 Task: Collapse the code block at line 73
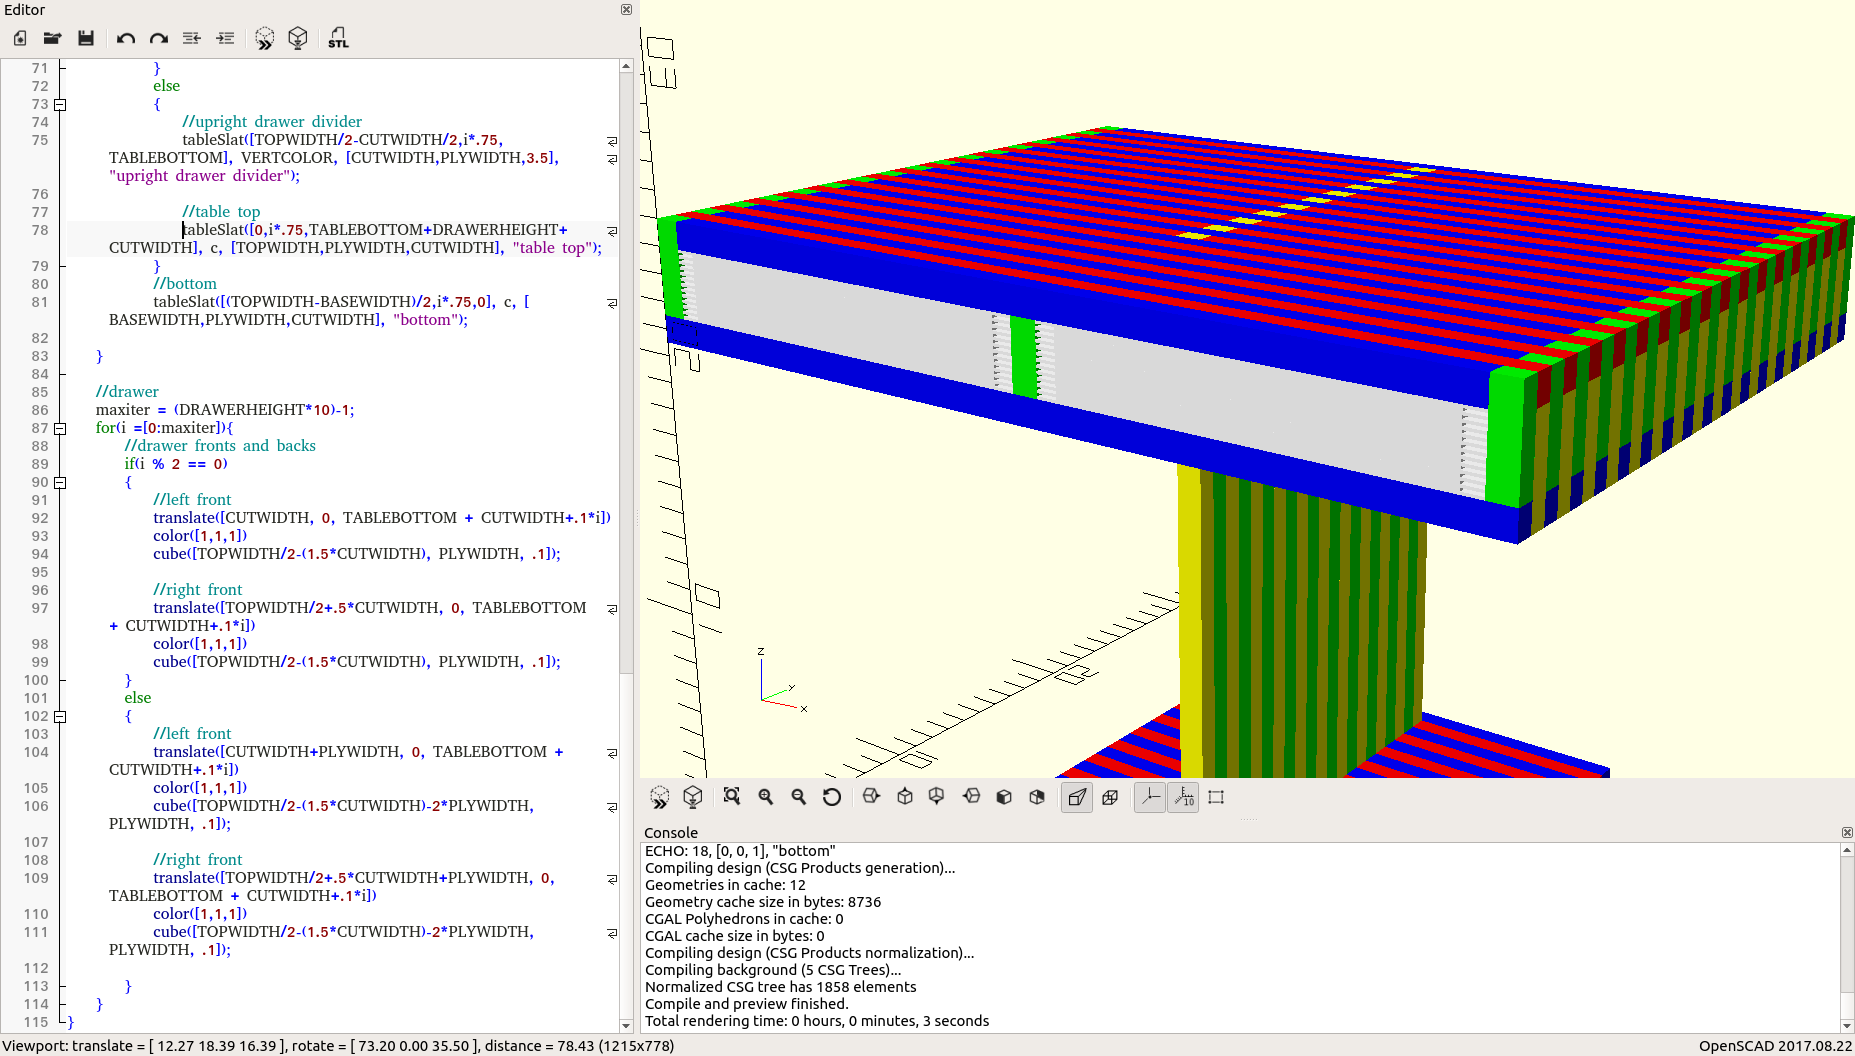(x=60, y=104)
